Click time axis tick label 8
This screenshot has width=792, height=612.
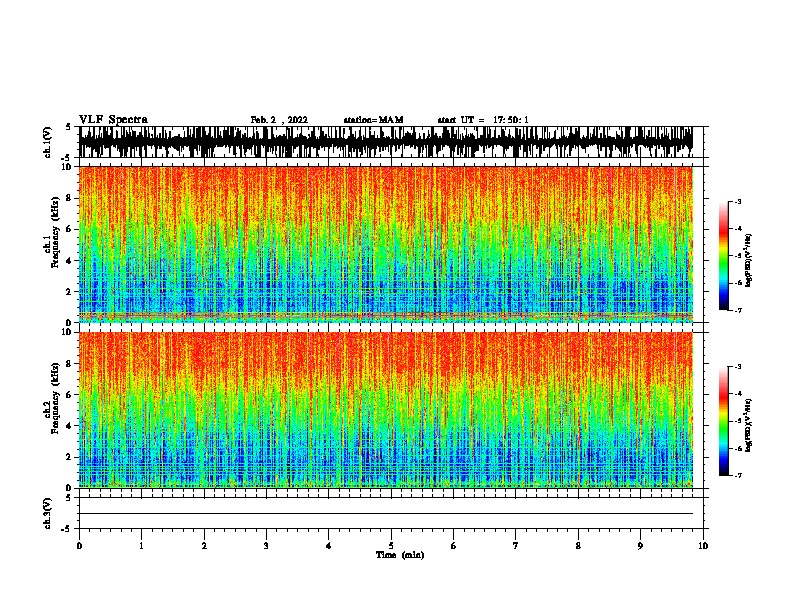point(578,546)
